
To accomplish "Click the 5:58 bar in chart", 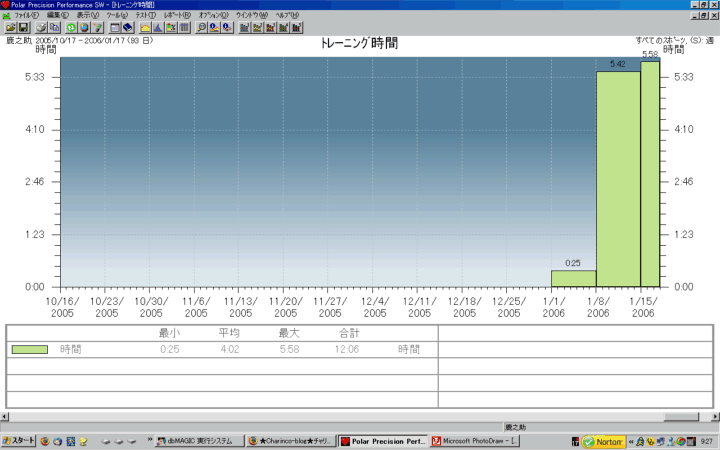I will click(x=650, y=175).
